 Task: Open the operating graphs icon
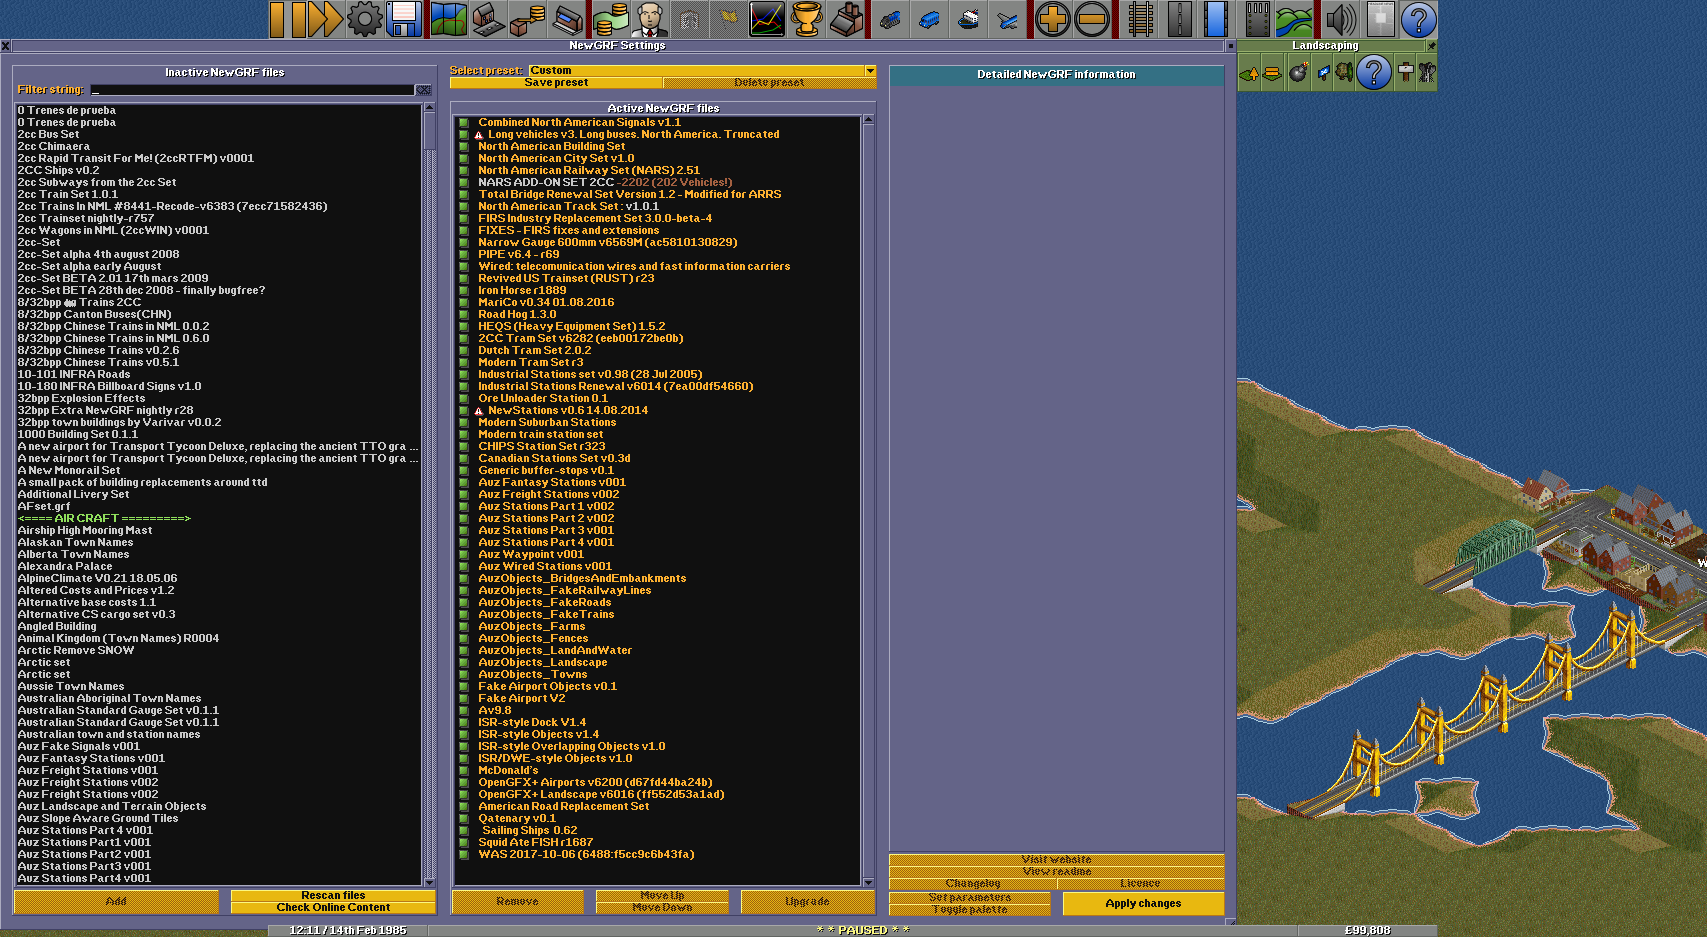pyautogui.click(x=767, y=19)
